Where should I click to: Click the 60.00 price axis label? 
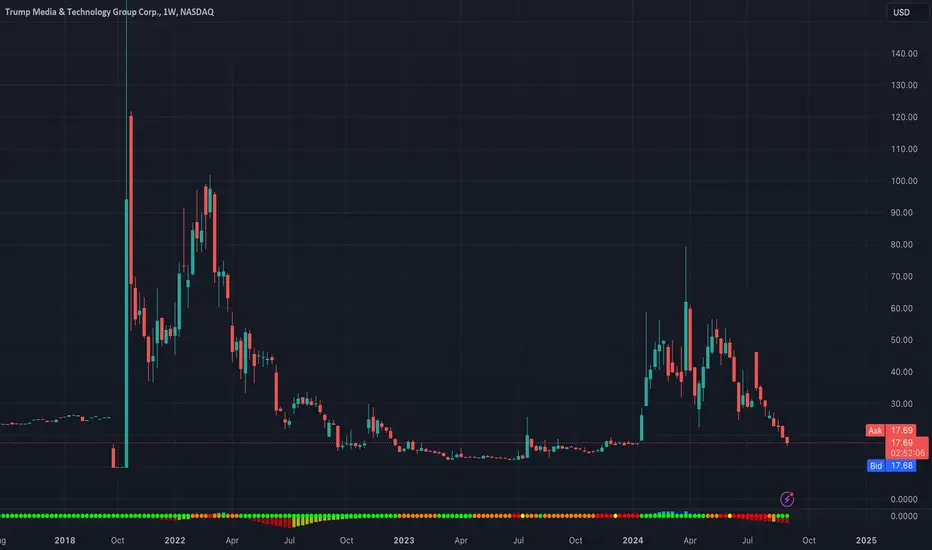click(x=904, y=308)
